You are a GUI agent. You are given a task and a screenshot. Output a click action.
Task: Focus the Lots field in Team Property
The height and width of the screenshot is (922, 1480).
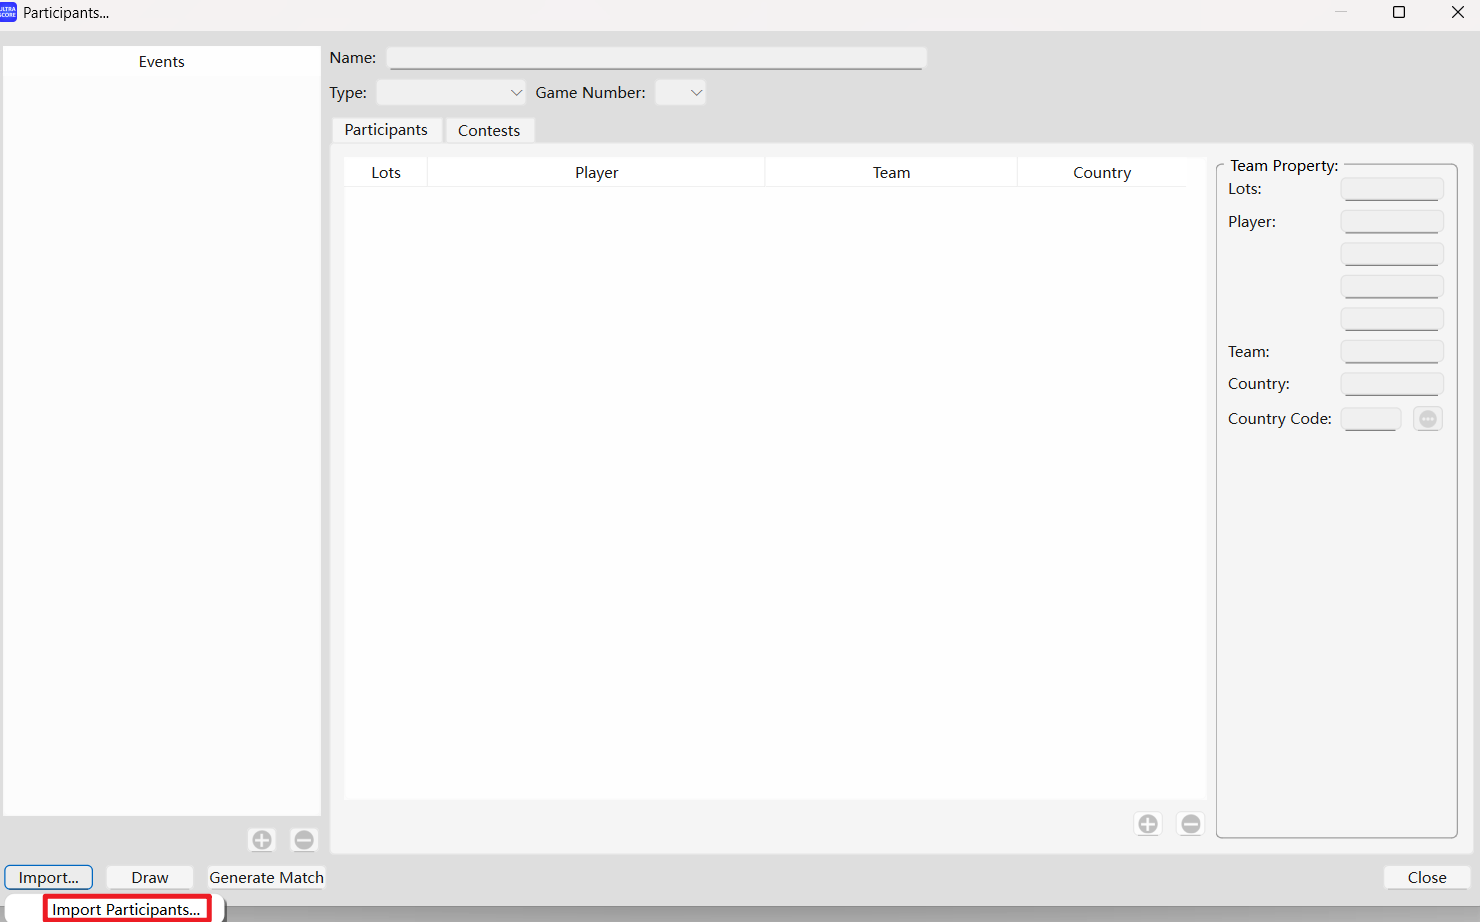coord(1391,189)
